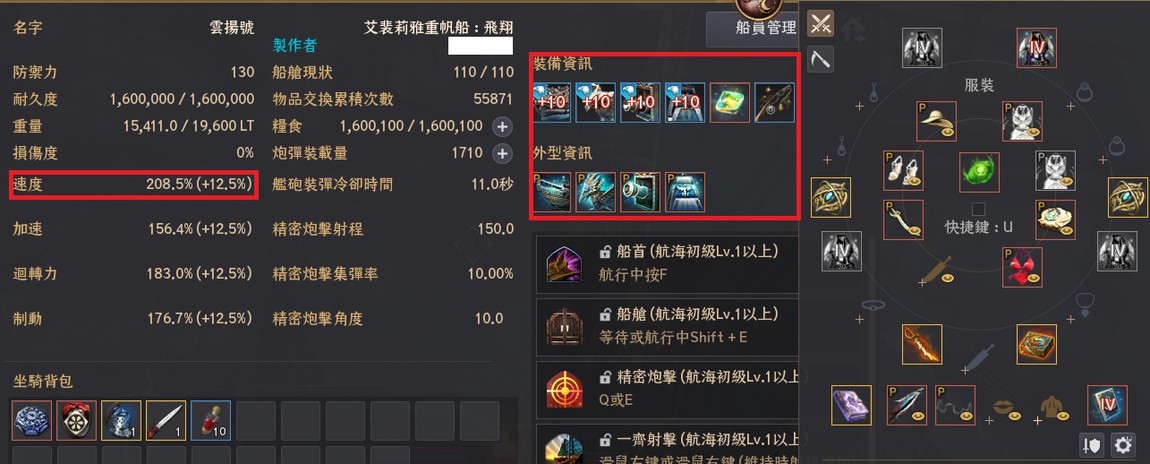Viewport: 1150px width, 464px height.
Task: Select the flaming sword main weapon slot
Action: point(922,344)
